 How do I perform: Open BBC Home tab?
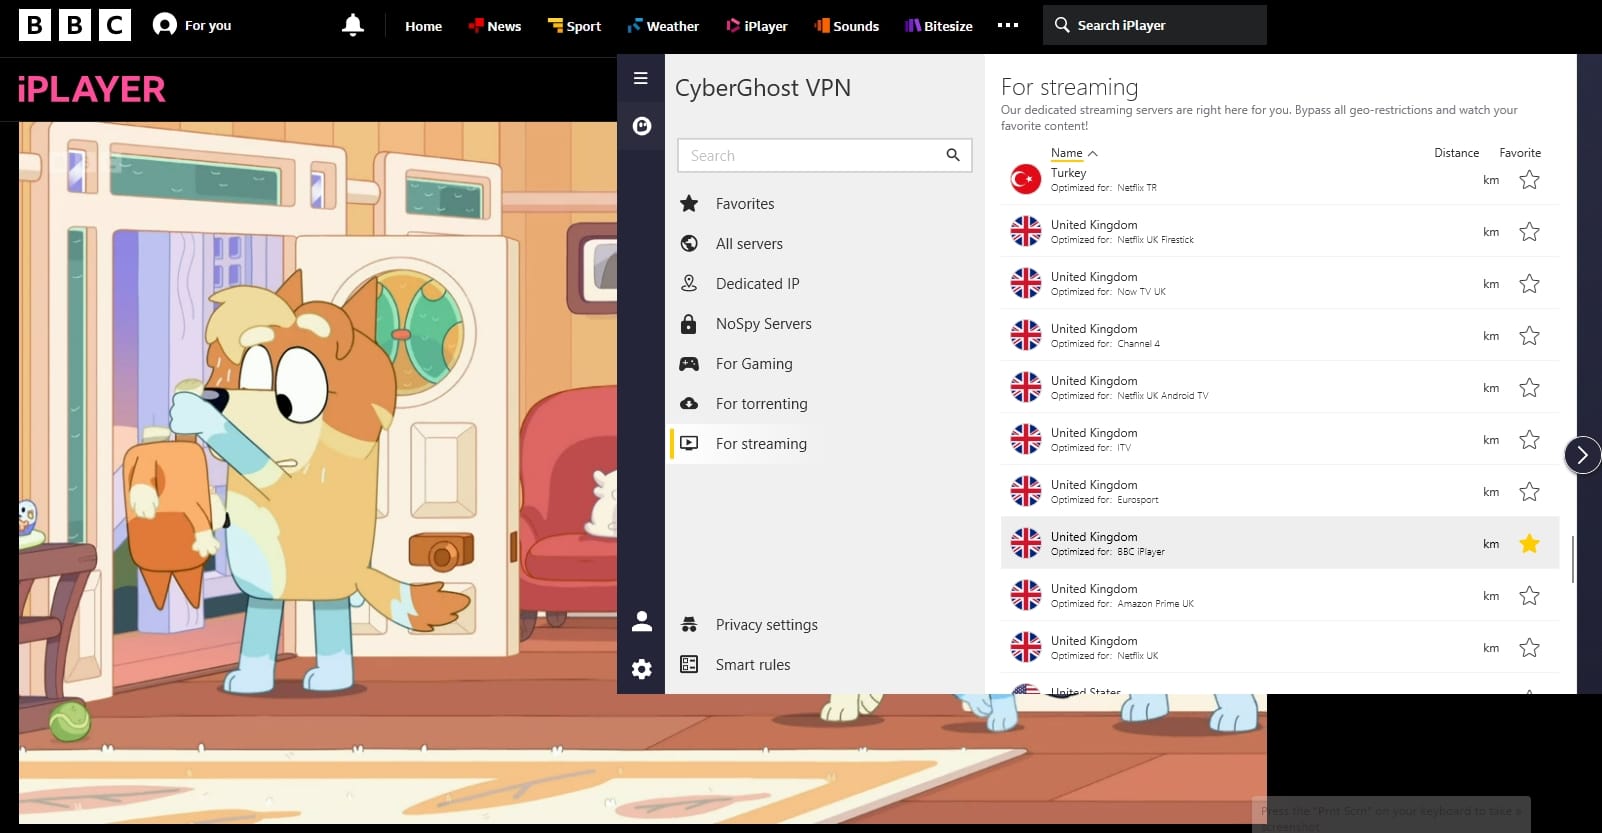pyautogui.click(x=423, y=26)
